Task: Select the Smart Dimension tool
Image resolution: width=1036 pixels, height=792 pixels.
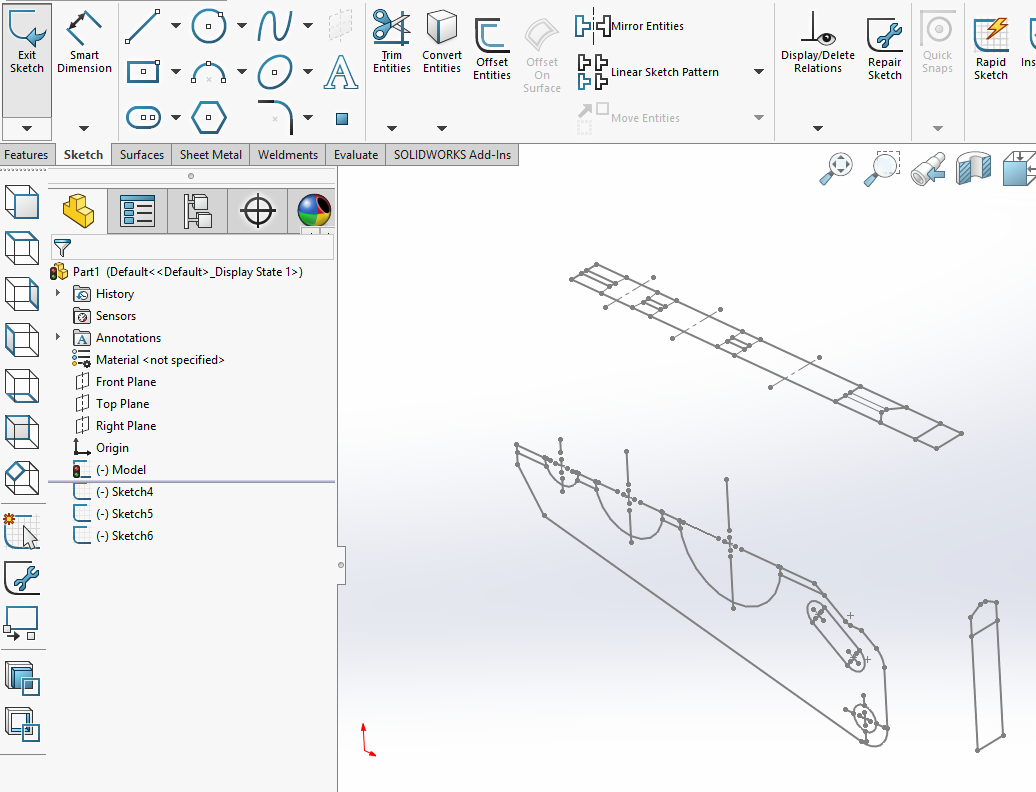Action: pyautogui.click(x=84, y=41)
